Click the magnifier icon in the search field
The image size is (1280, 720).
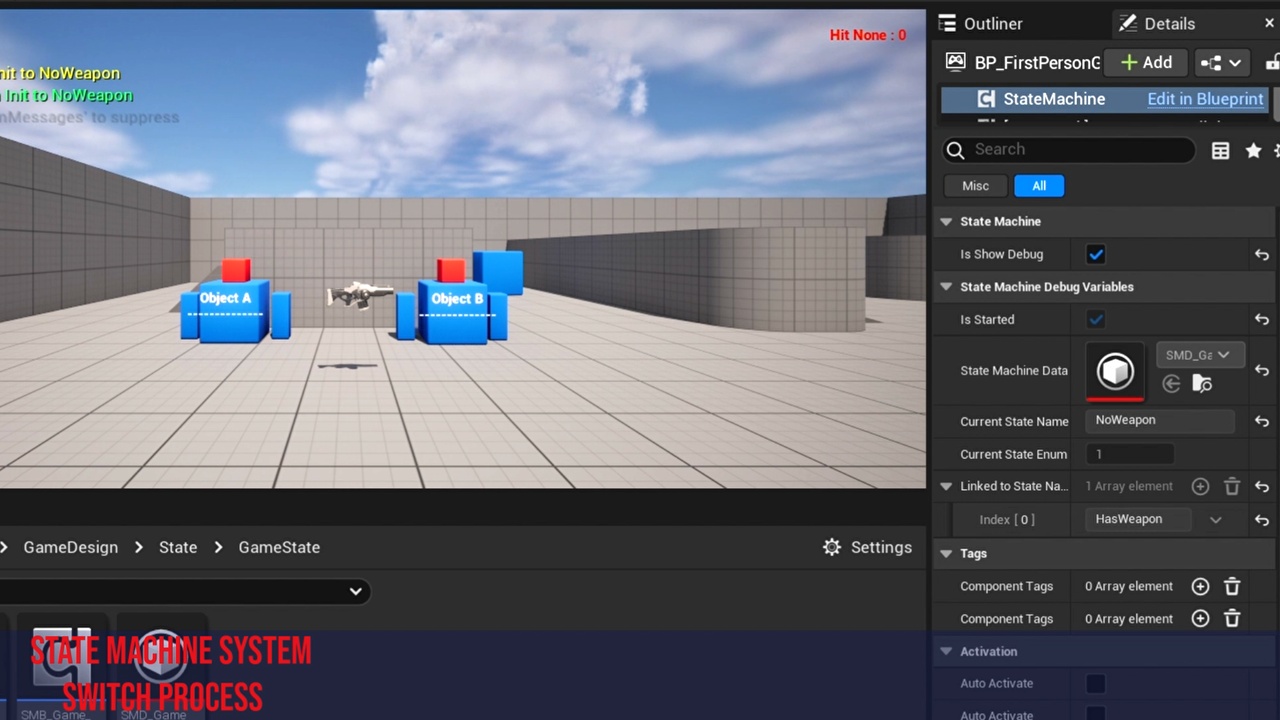tap(956, 150)
